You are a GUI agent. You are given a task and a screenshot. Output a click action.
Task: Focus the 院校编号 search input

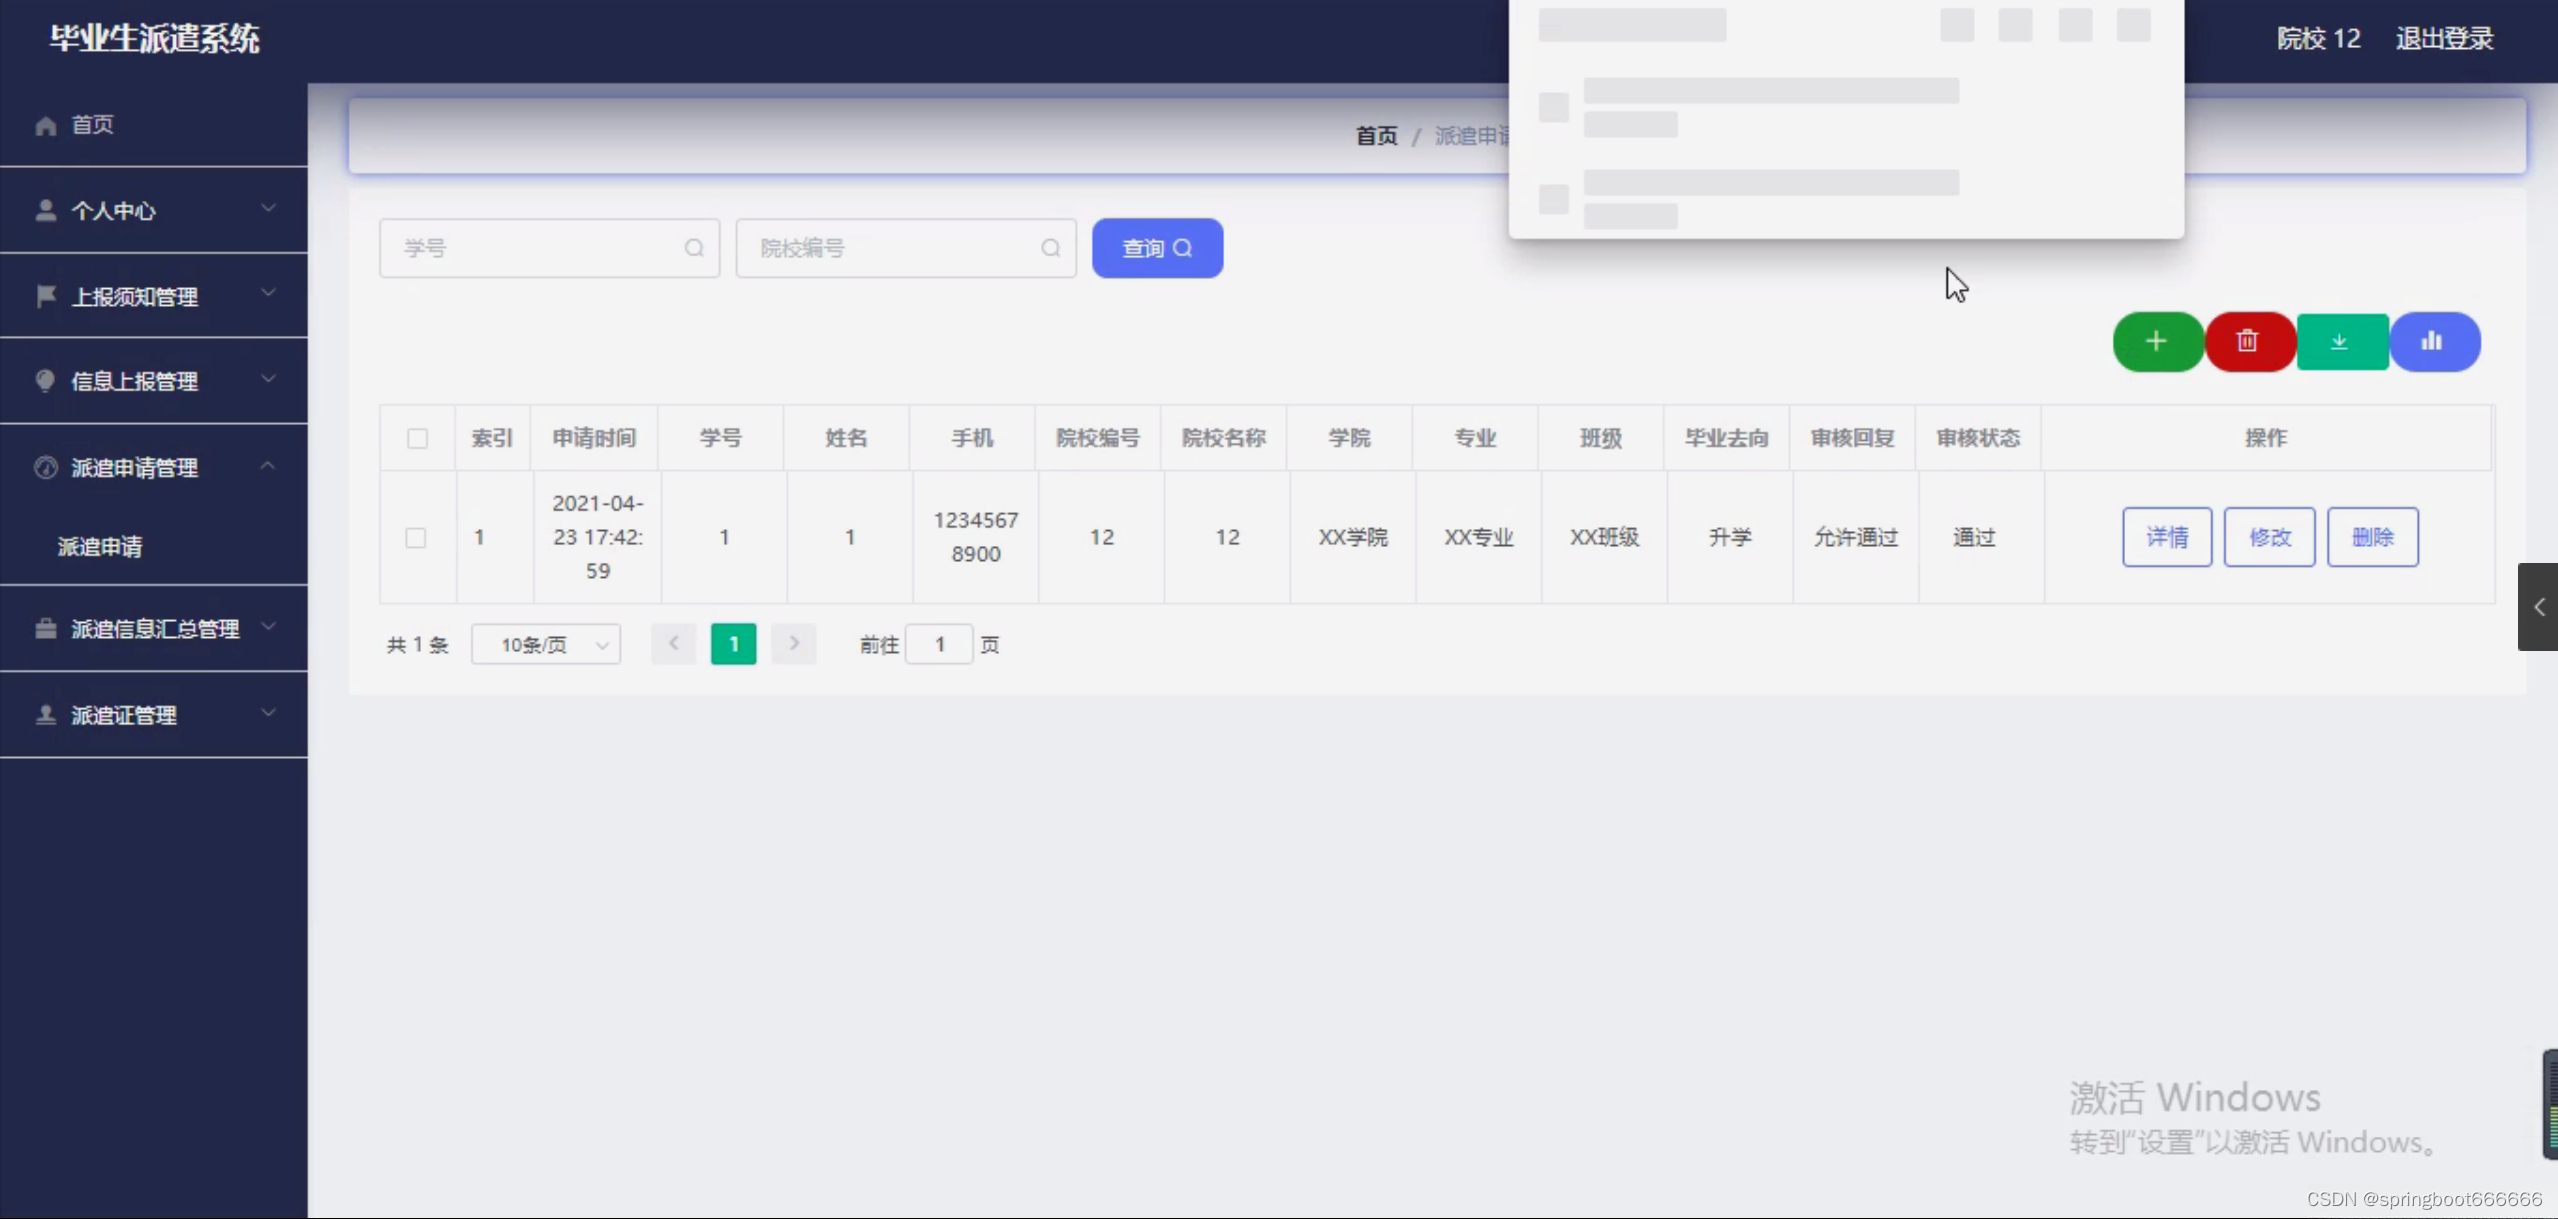tap(906, 248)
